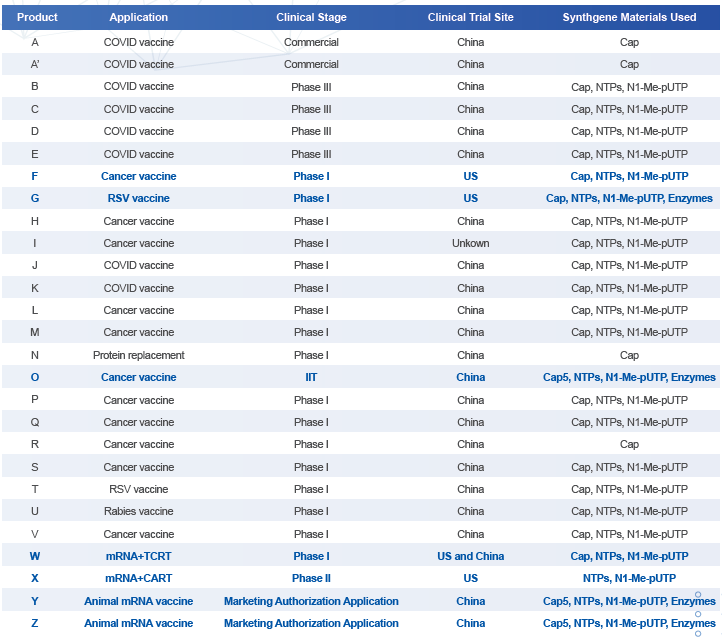Viewport: 722px width, 640px height.
Task: Click 'Cap, NTPs, N1-Me-pUTP' in product D row
Action: (629, 132)
